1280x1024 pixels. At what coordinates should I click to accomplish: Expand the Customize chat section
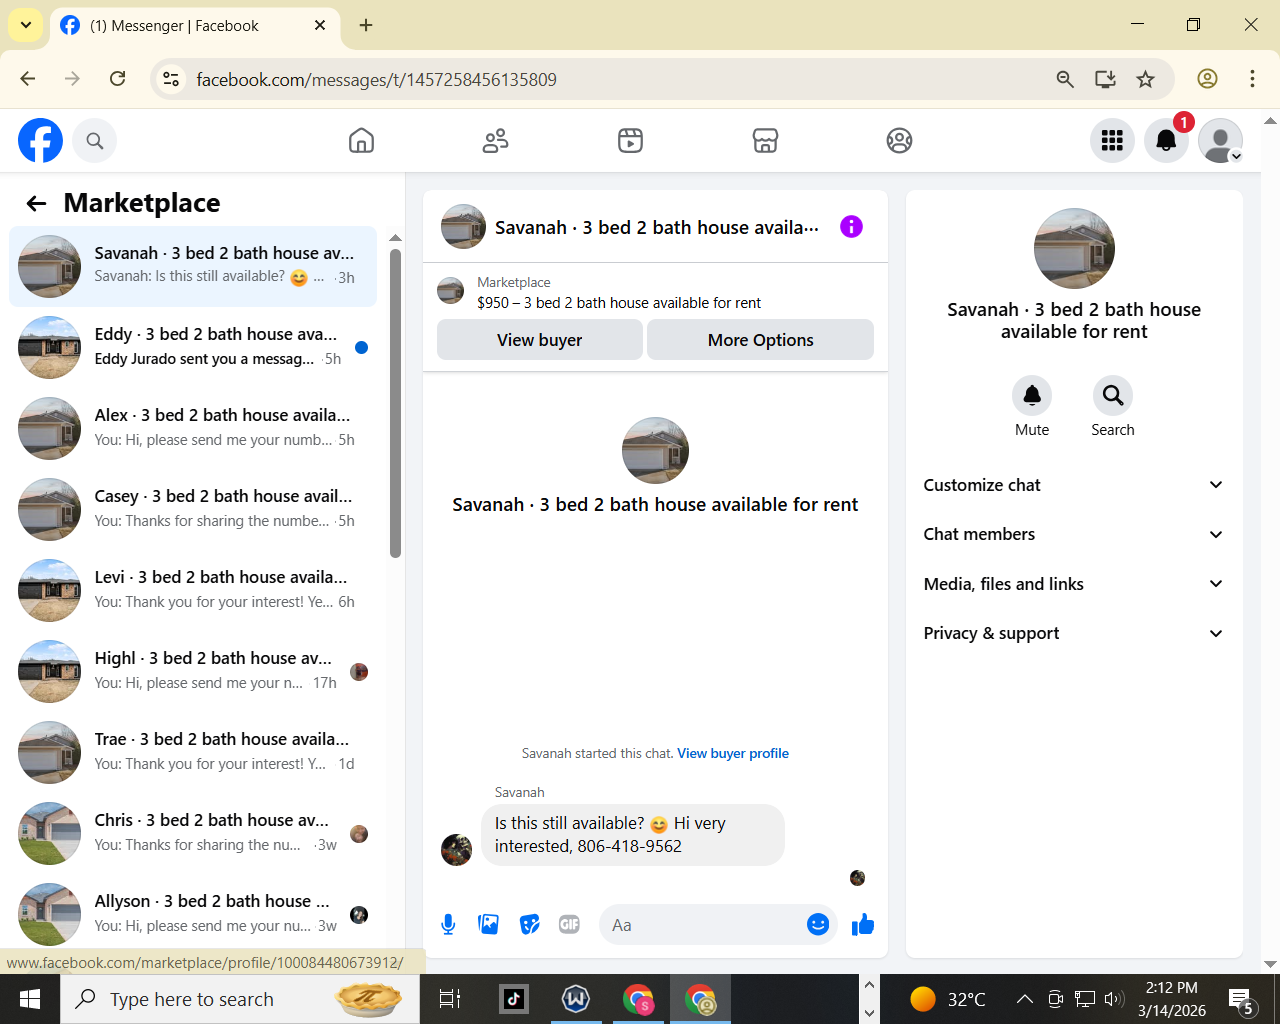[1074, 485]
